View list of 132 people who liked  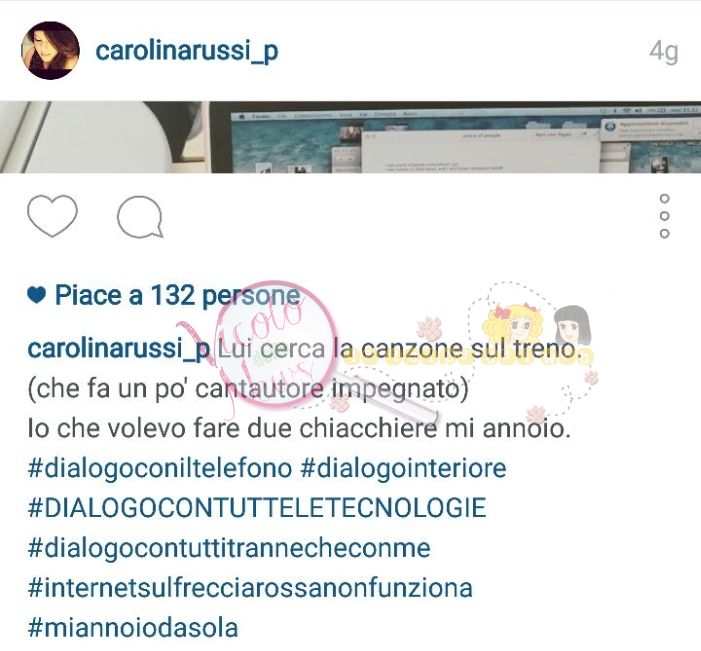click(177, 296)
